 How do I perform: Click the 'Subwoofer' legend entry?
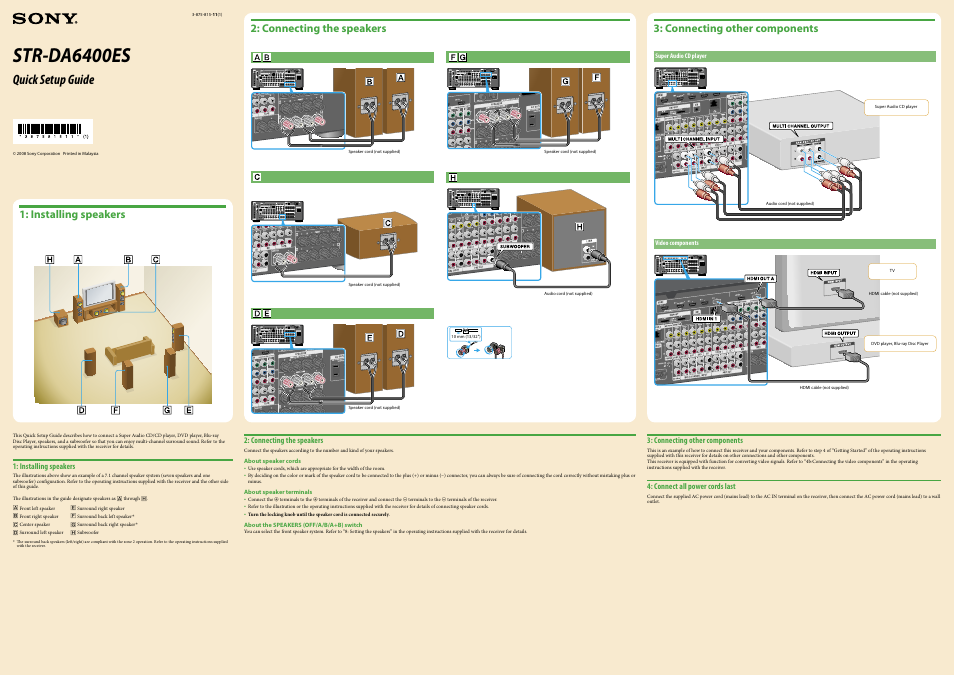click(85, 533)
